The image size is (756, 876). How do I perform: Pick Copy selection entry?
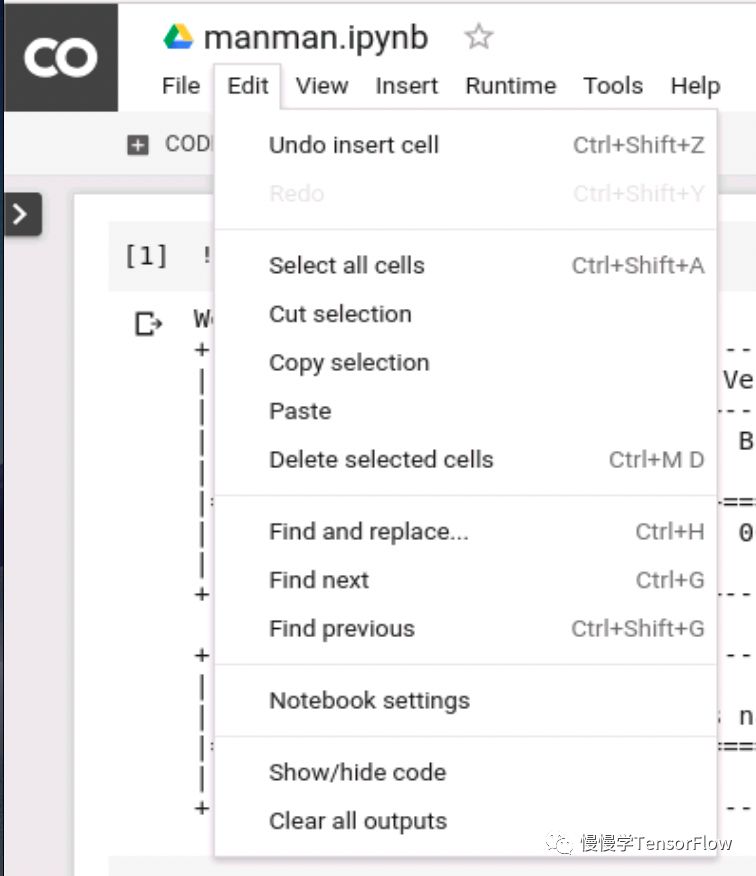pos(349,363)
